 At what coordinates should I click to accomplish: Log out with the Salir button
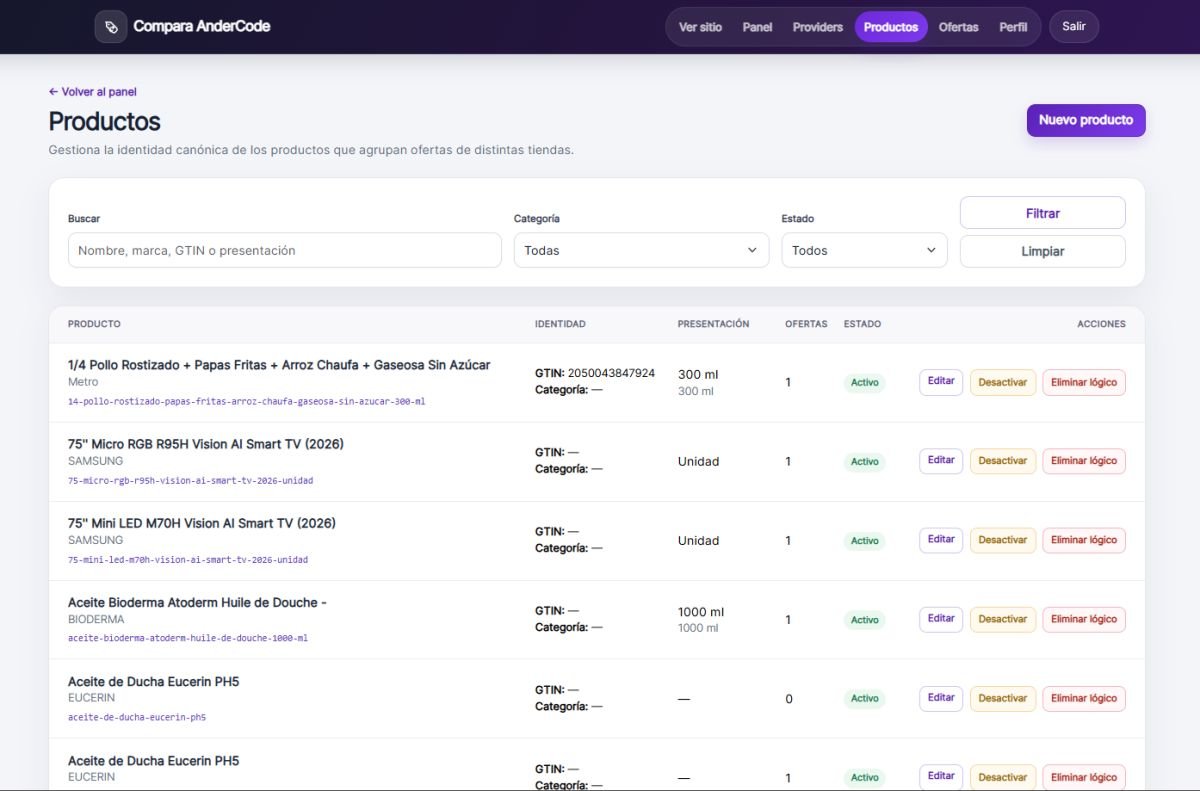(x=1074, y=26)
